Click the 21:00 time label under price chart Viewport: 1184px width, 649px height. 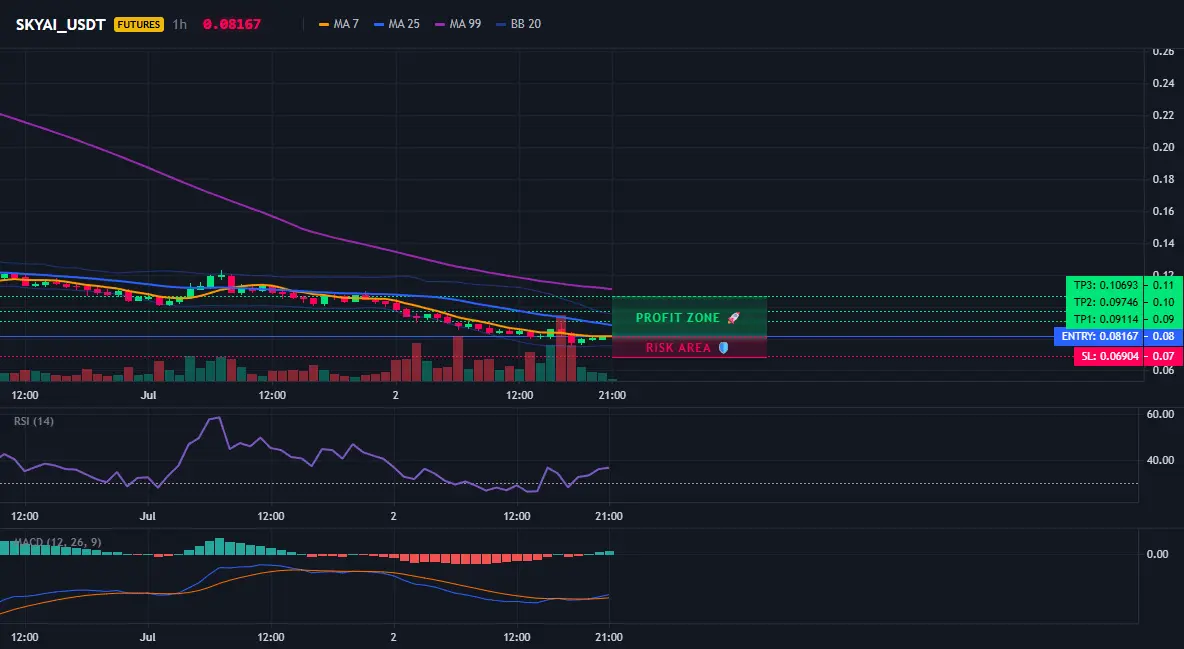612,395
